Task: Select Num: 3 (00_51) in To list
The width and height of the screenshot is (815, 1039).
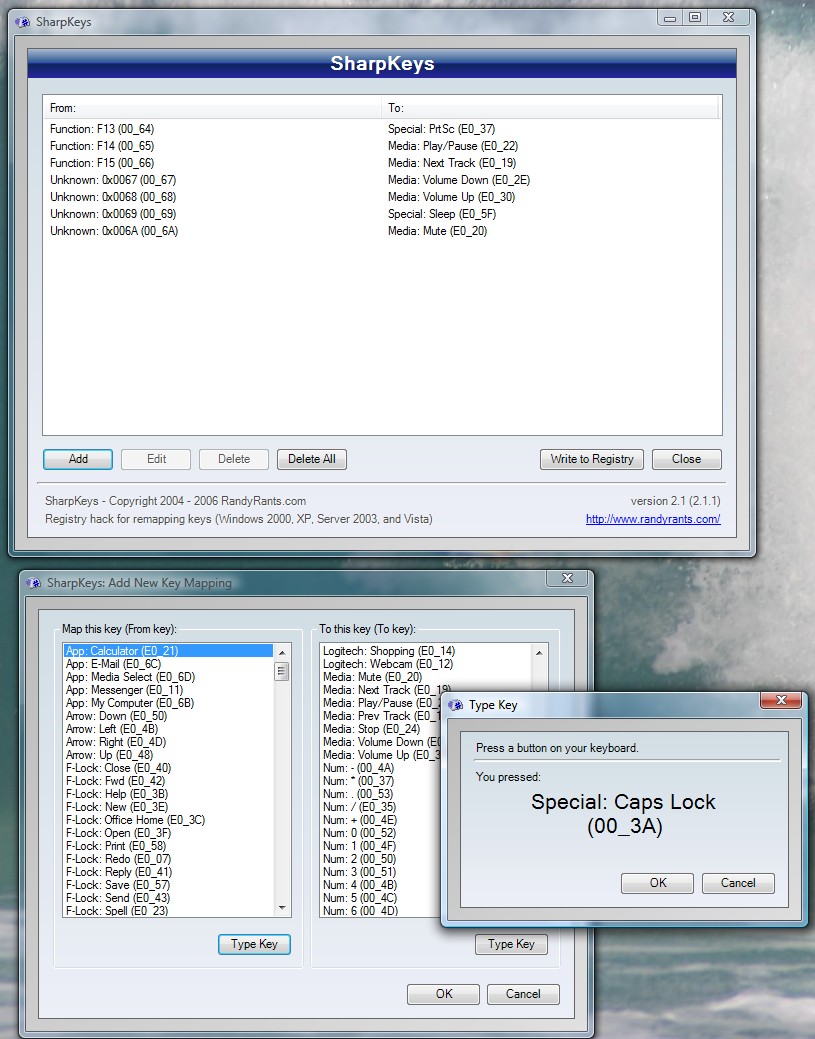Action: pyautogui.click(x=381, y=872)
